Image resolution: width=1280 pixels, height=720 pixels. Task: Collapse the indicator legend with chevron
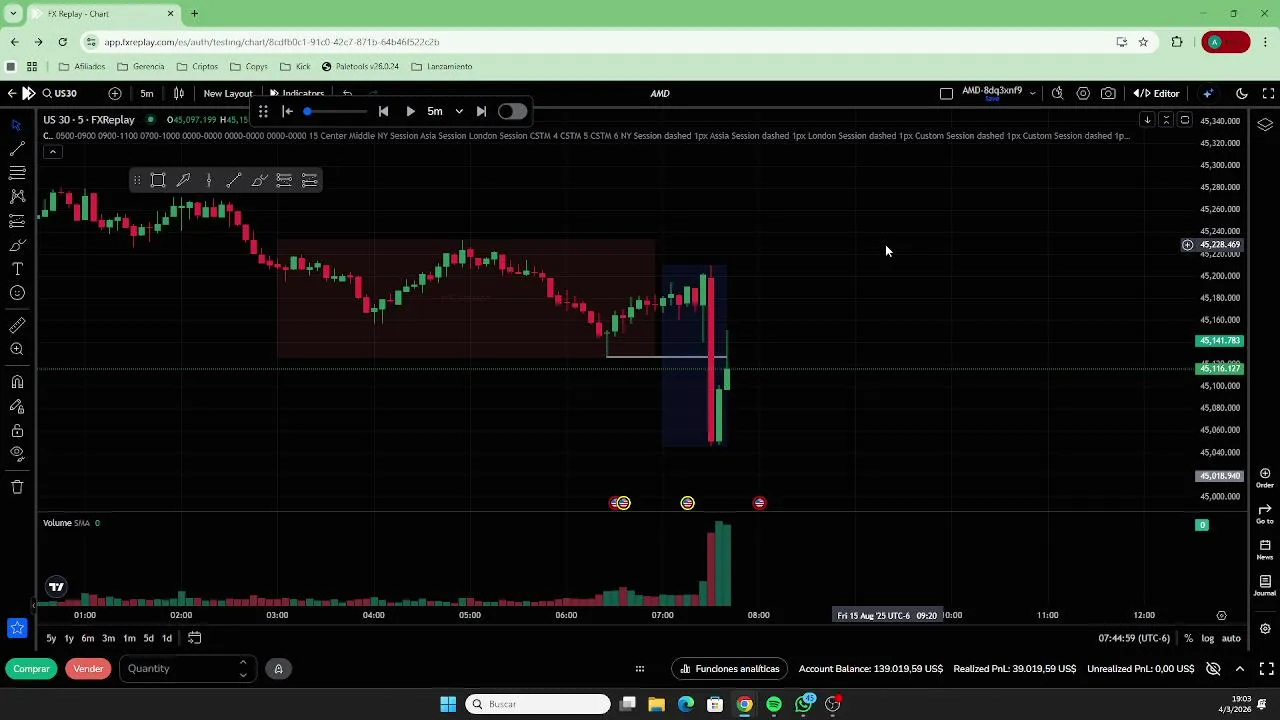(x=52, y=152)
